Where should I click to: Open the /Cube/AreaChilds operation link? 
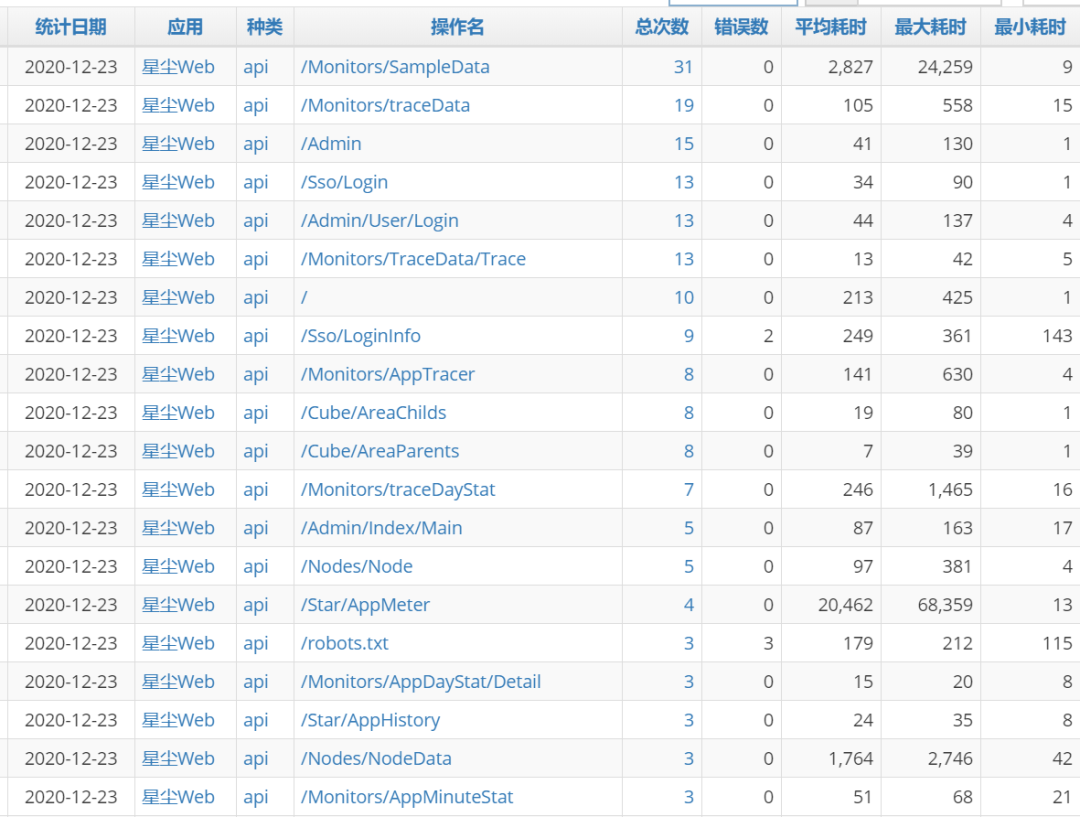click(373, 413)
